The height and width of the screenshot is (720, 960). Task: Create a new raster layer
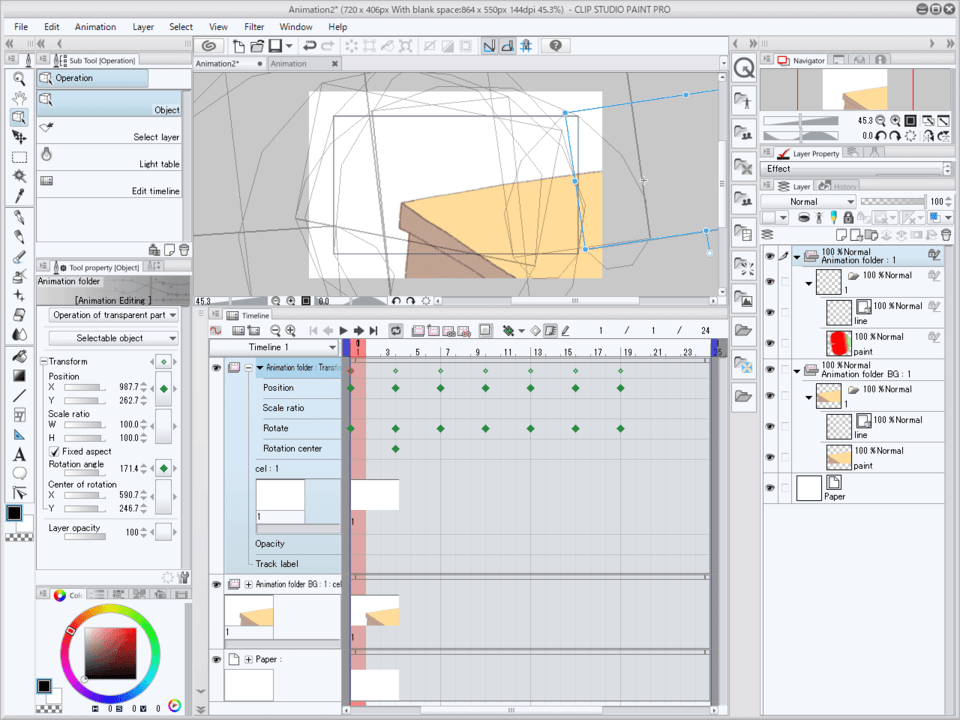(x=841, y=234)
